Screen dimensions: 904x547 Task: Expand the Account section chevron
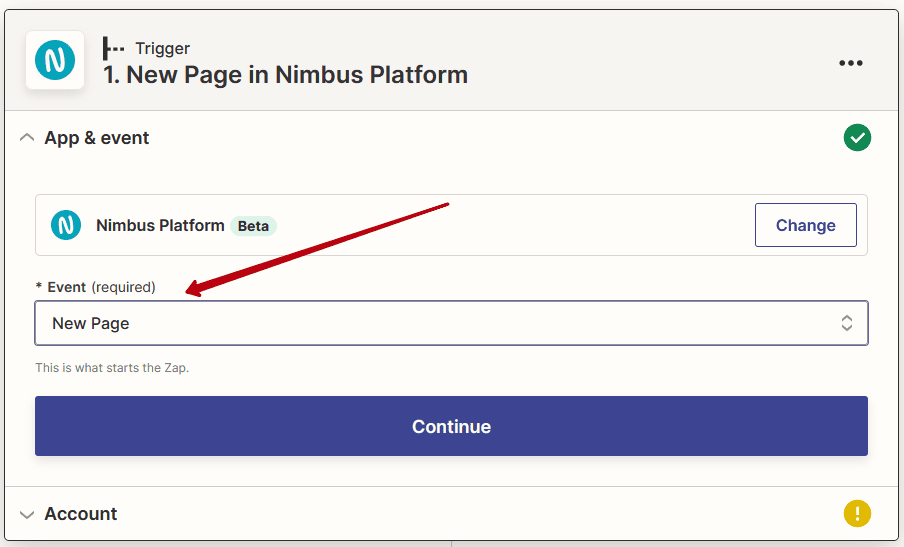[27, 514]
